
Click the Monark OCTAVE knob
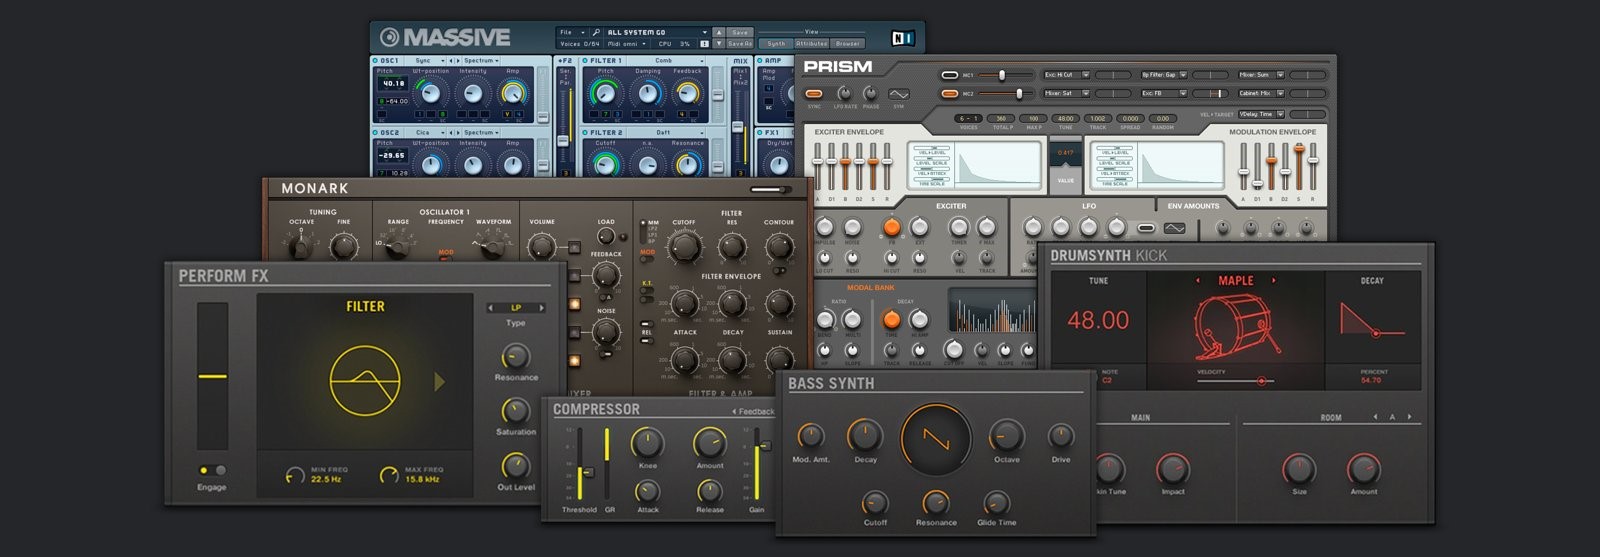(x=300, y=246)
